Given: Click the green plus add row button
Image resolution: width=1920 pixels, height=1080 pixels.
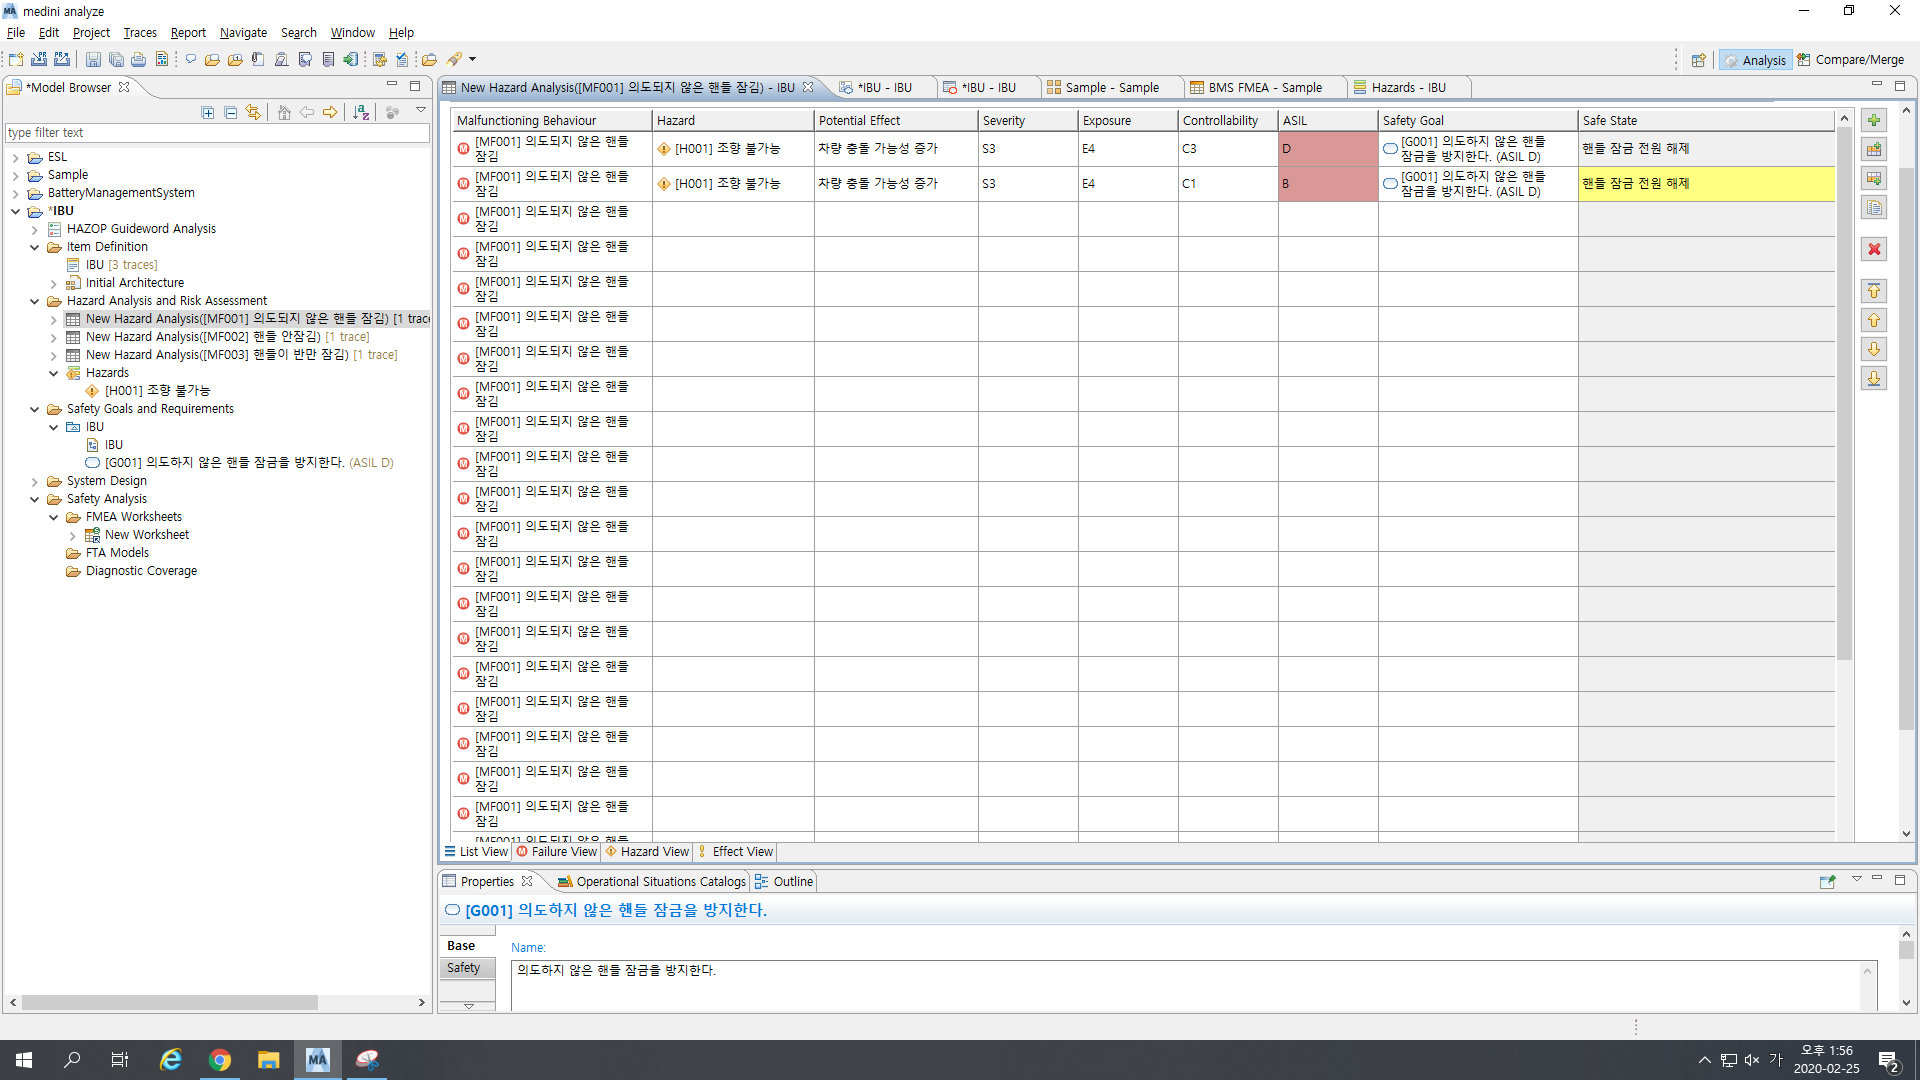Looking at the screenshot, I should pos(1874,120).
